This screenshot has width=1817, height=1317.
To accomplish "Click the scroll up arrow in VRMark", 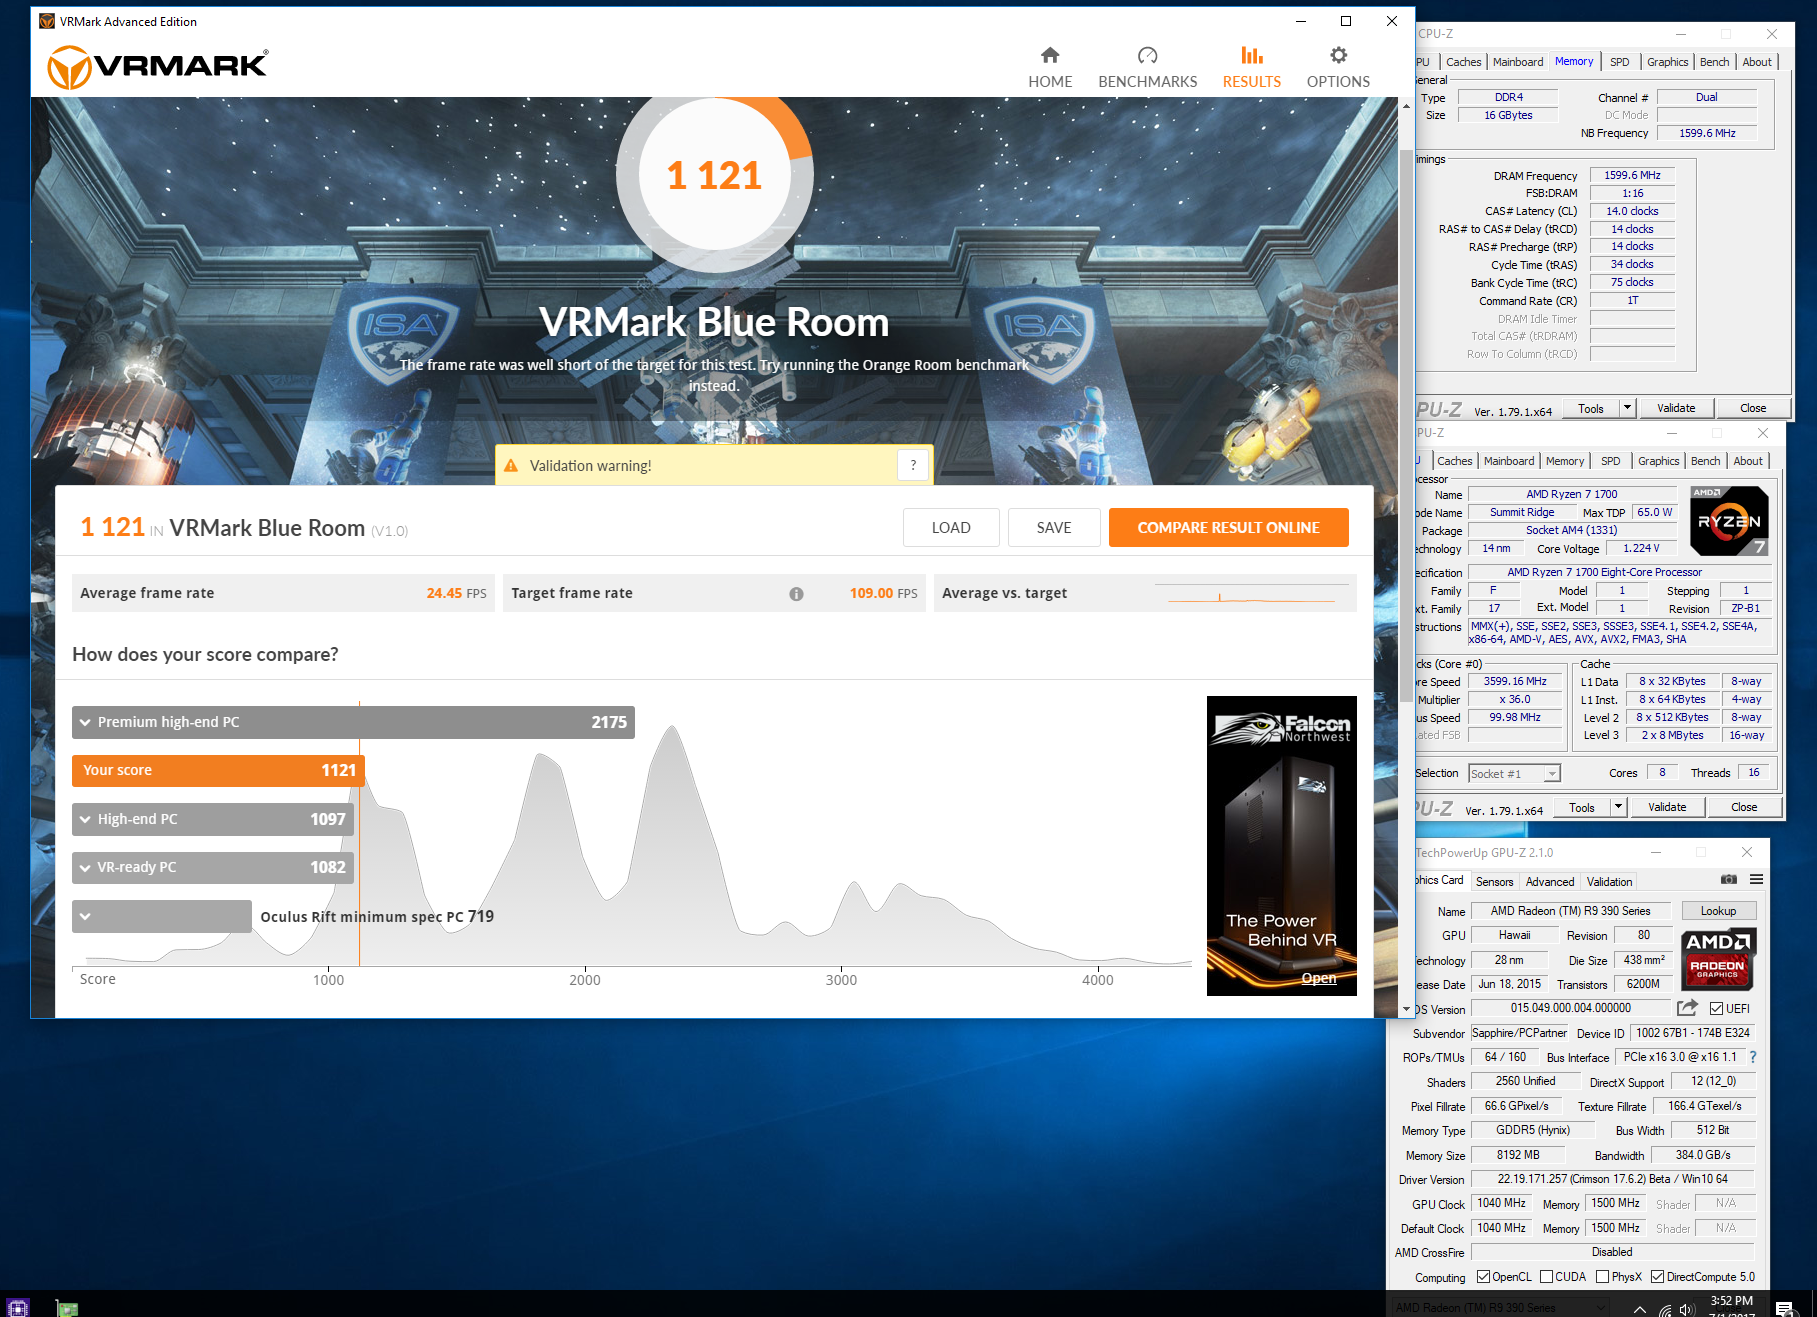I will 1406,105.
